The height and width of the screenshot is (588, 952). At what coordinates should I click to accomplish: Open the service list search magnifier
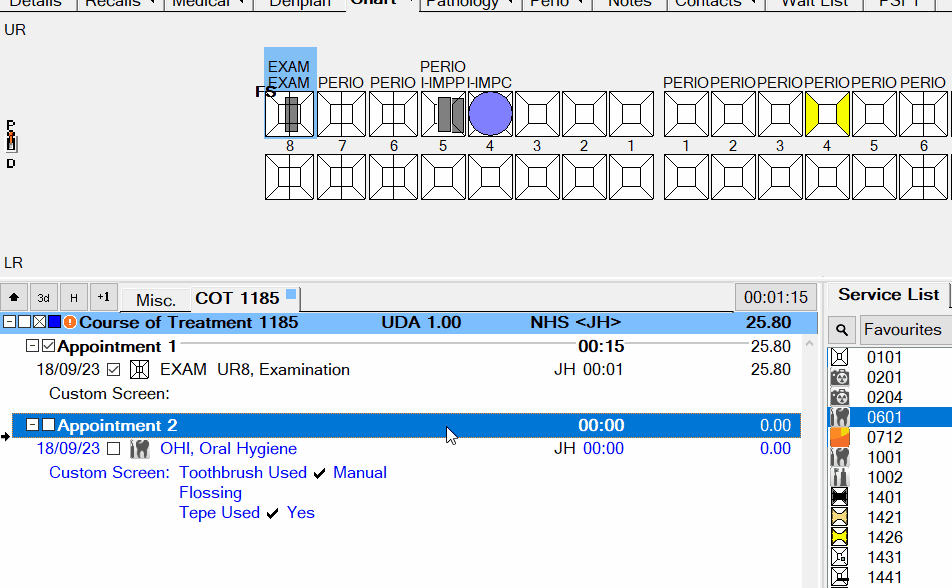pos(842,330)
